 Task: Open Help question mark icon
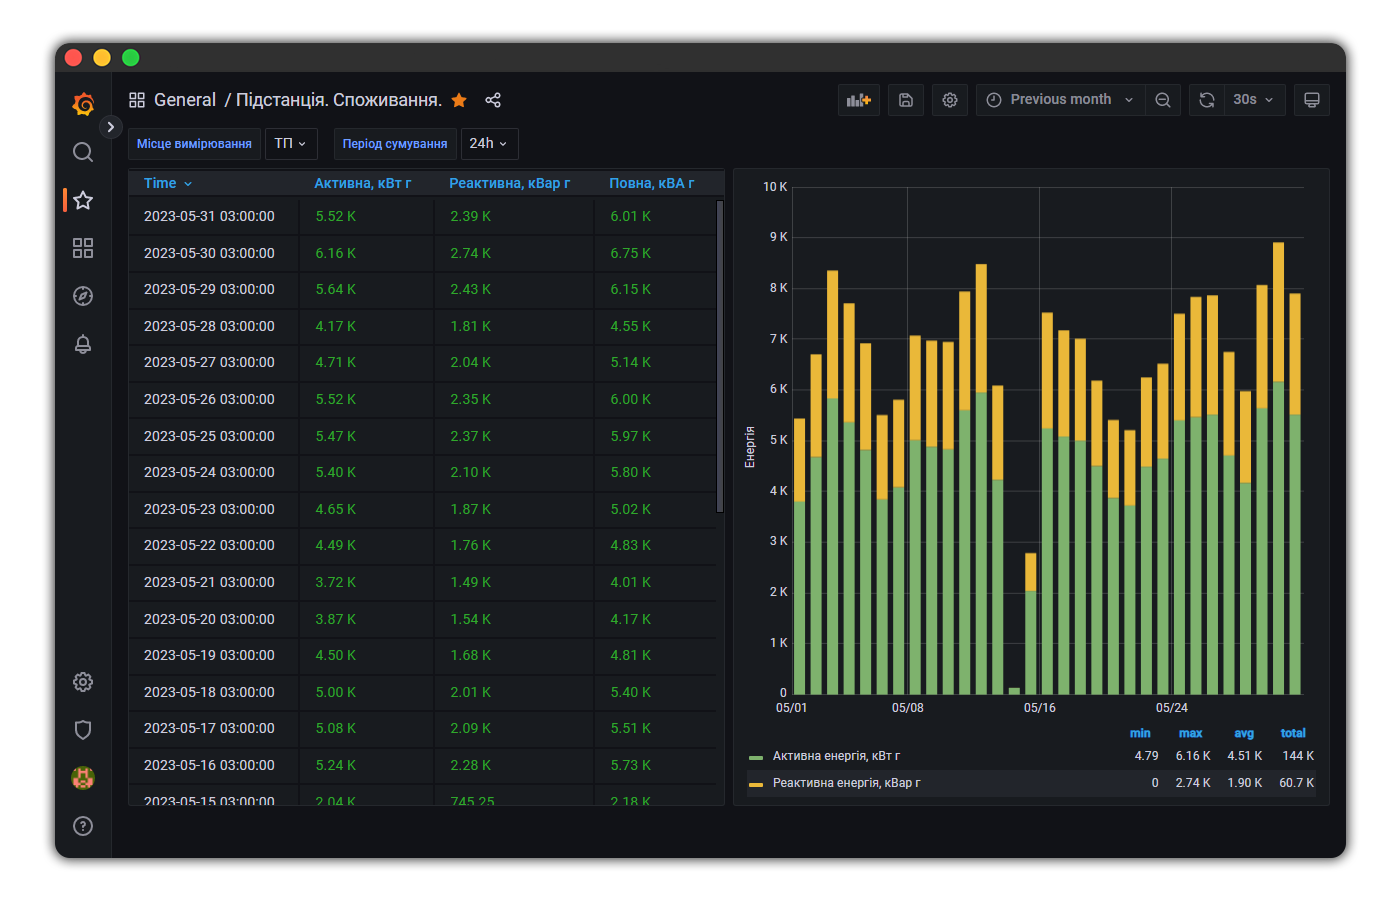(x=83, y=826)
